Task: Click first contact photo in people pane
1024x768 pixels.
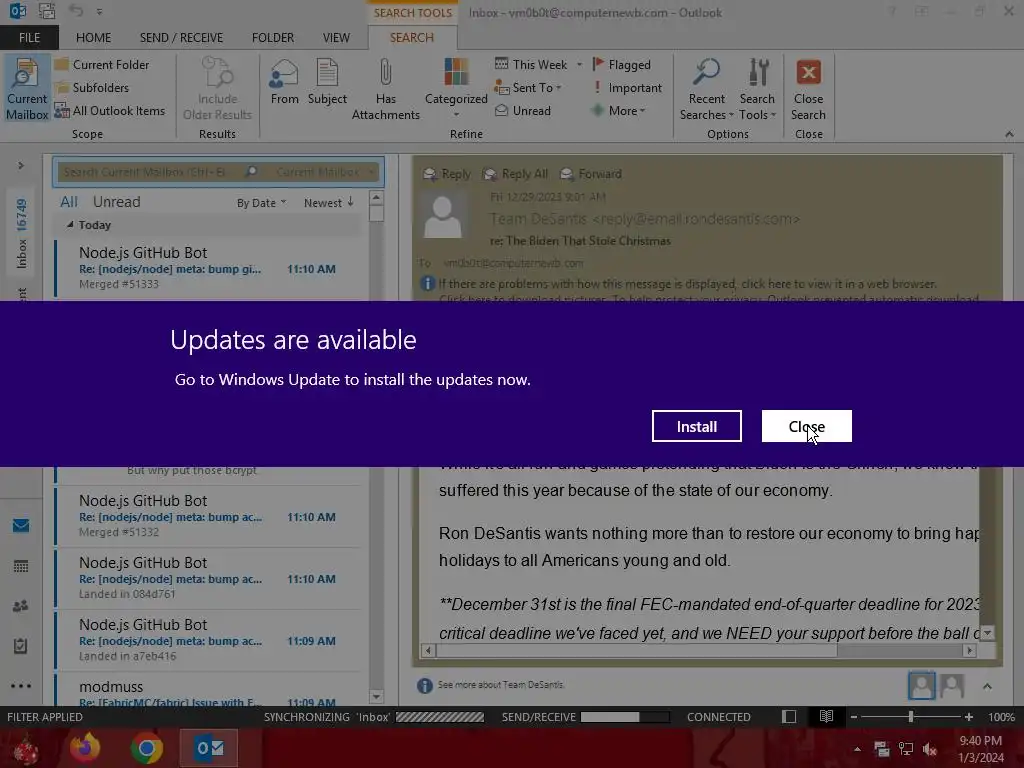Action: tap(921, 686)
